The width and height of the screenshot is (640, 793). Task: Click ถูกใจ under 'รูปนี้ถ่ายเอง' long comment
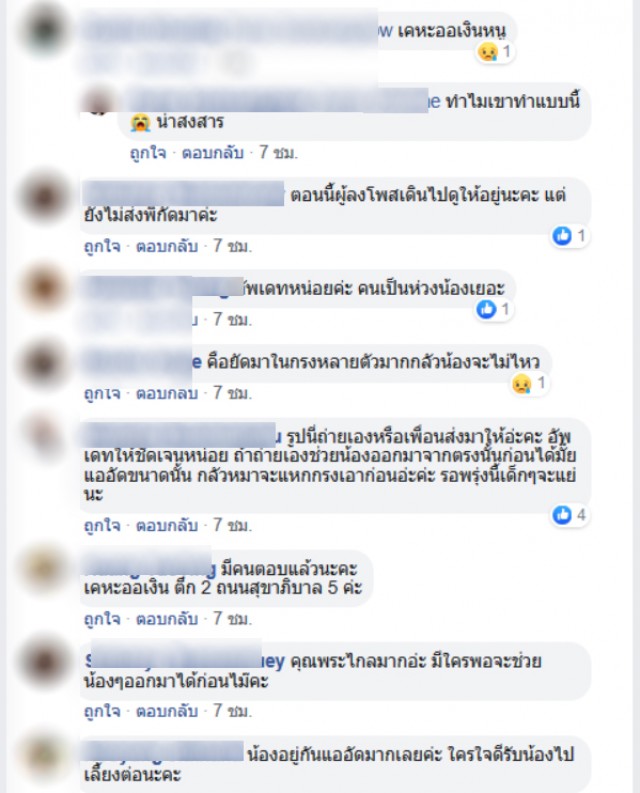102,525
